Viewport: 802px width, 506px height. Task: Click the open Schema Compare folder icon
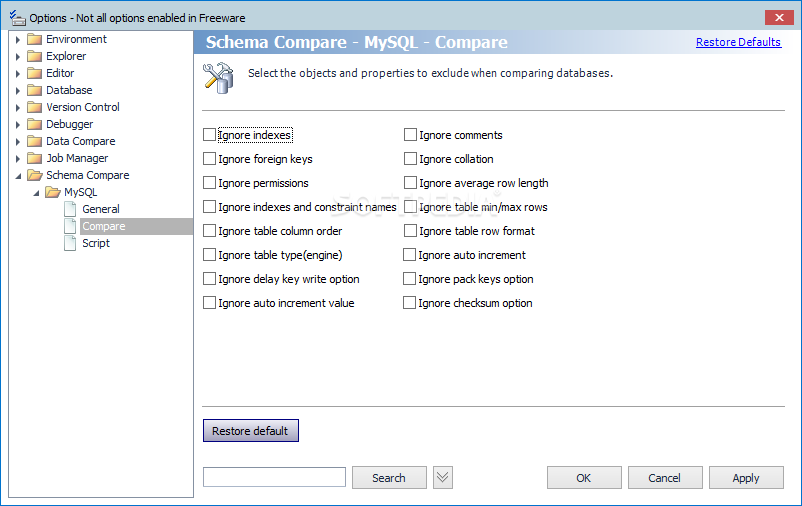pos(35,175)
